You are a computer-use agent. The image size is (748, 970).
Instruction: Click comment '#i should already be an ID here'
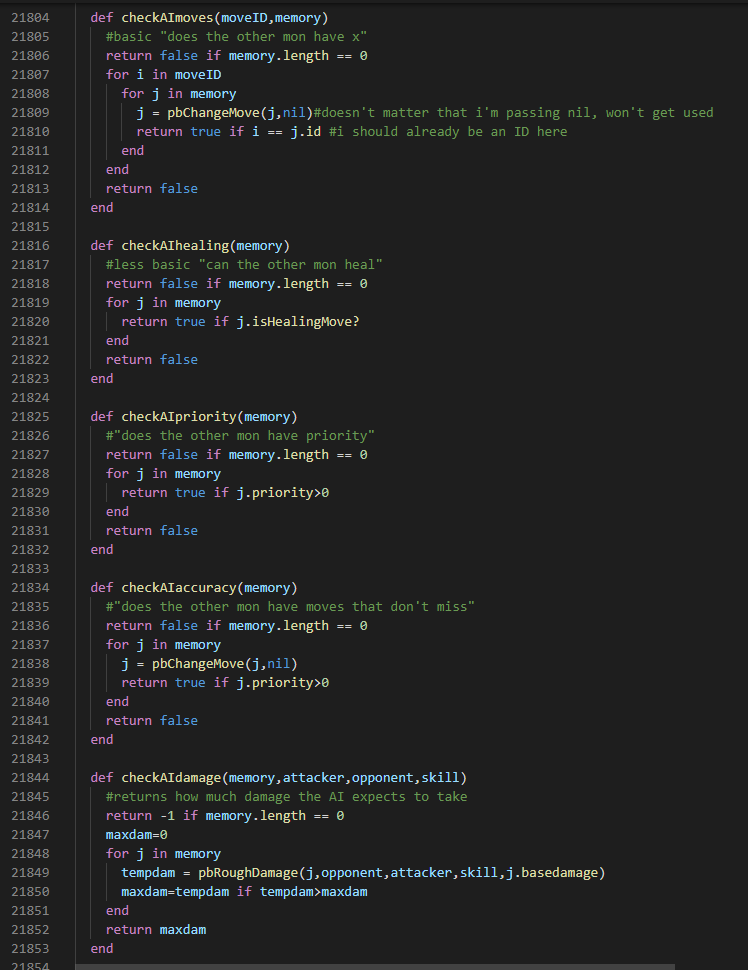click(x=448, y=132)
